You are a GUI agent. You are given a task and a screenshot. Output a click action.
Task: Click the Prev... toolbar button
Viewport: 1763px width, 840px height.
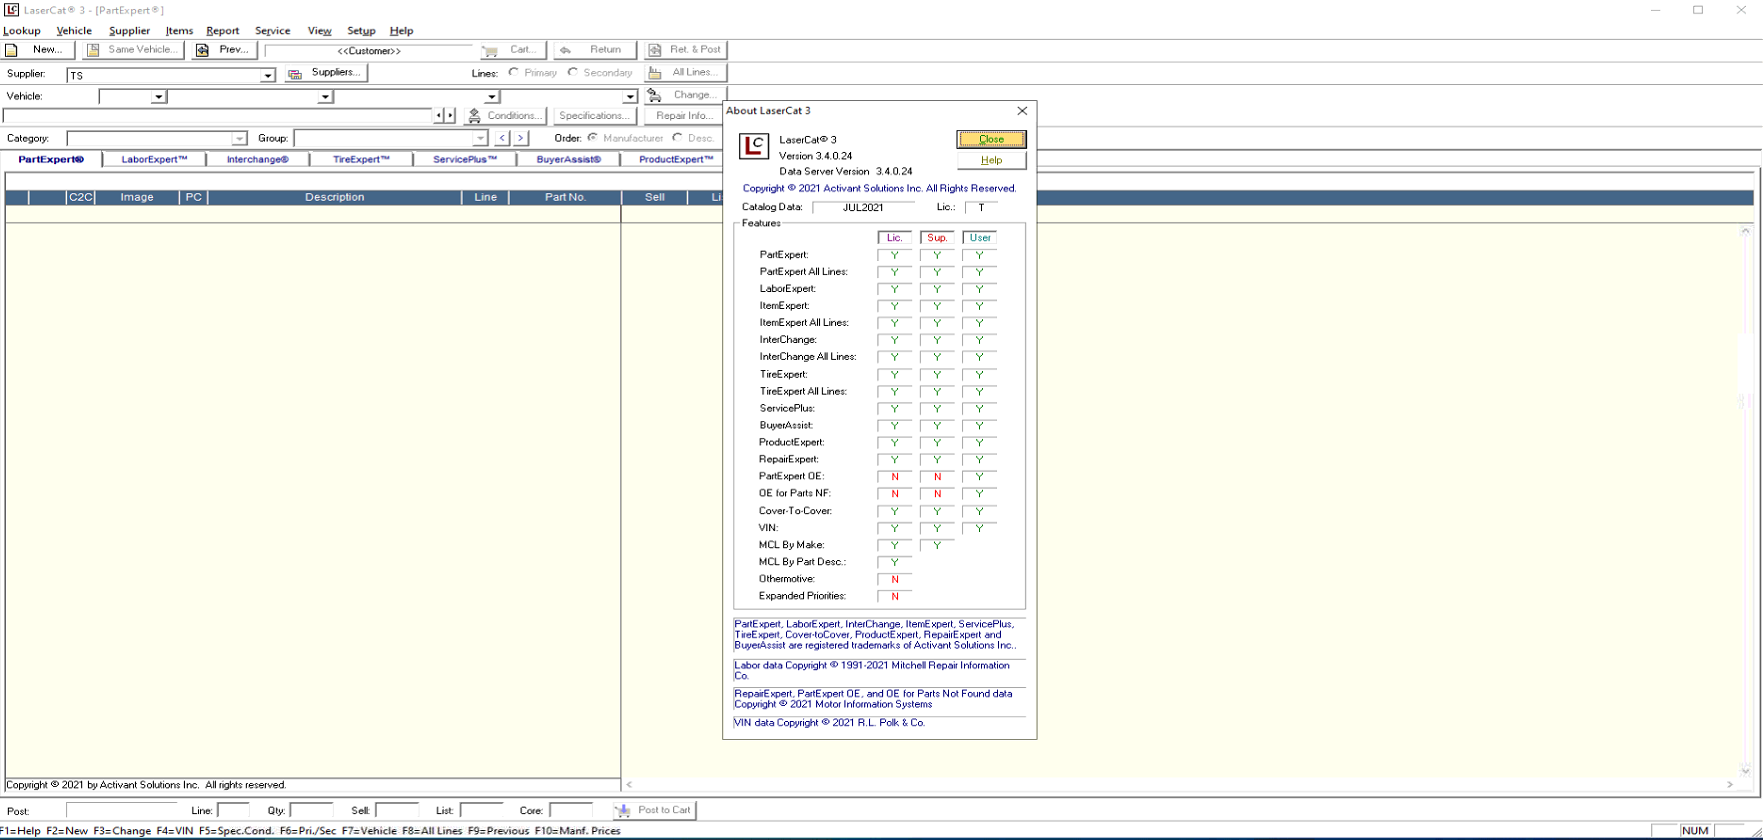(x=223, y=50)
